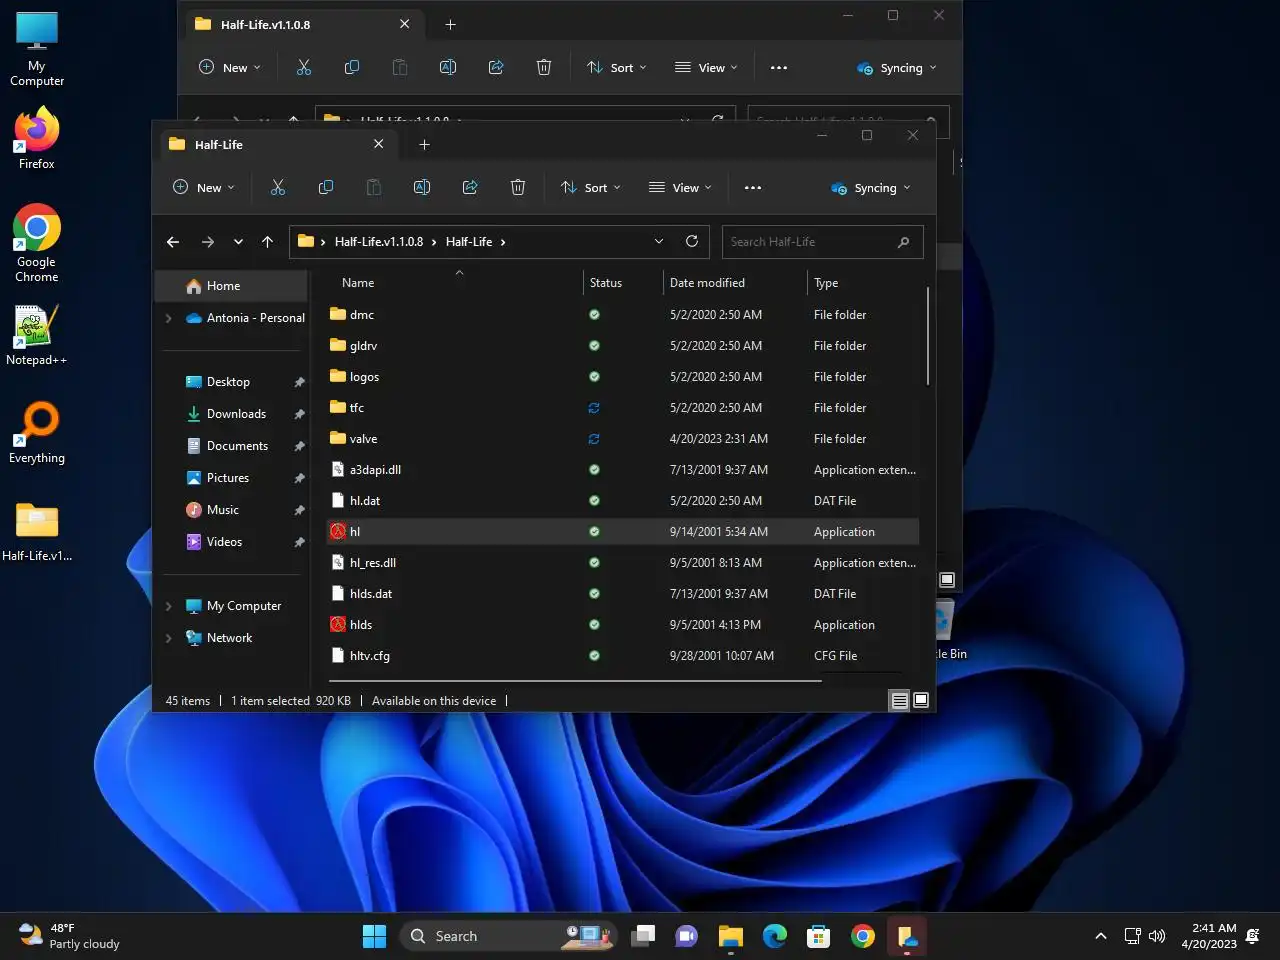
Task: Select Half-Life.v1... desktop folder
Action: coord(37,532)
